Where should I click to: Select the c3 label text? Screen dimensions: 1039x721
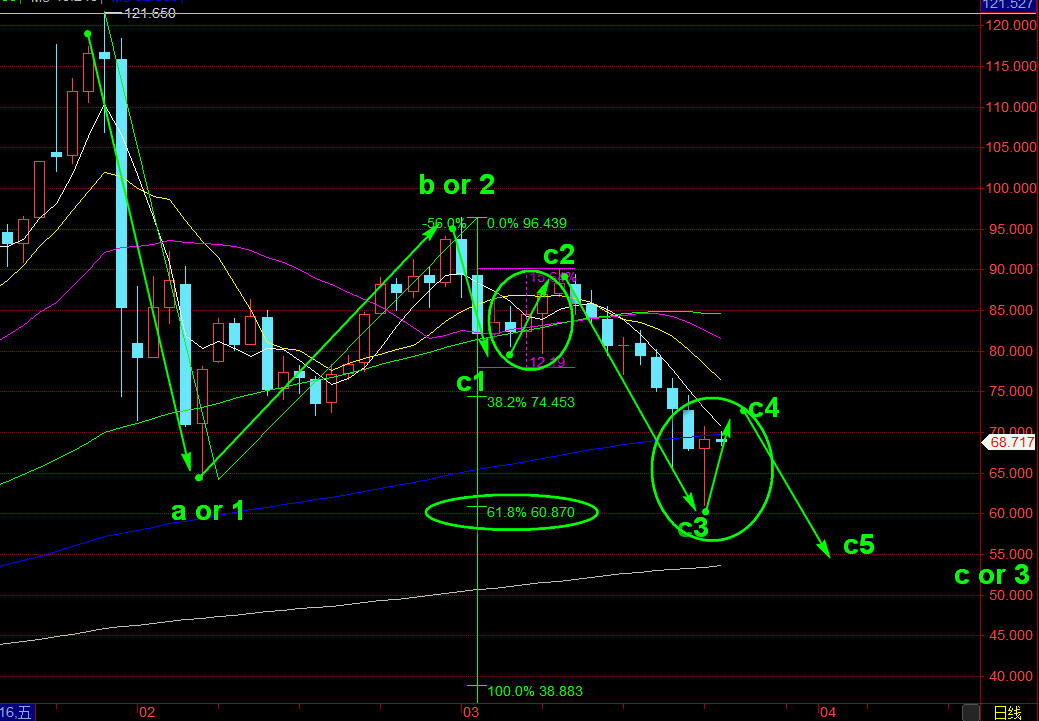(x=693, y=529)
